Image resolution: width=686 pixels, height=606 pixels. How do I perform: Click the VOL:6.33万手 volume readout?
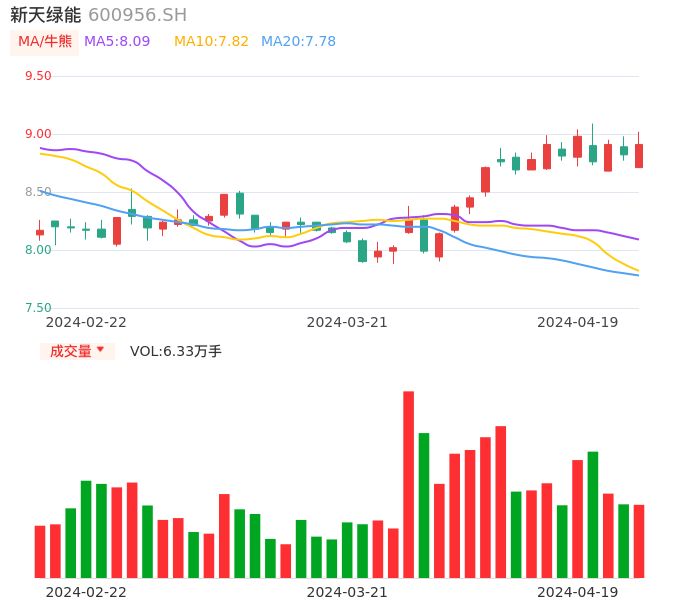(x=176, y=351)
